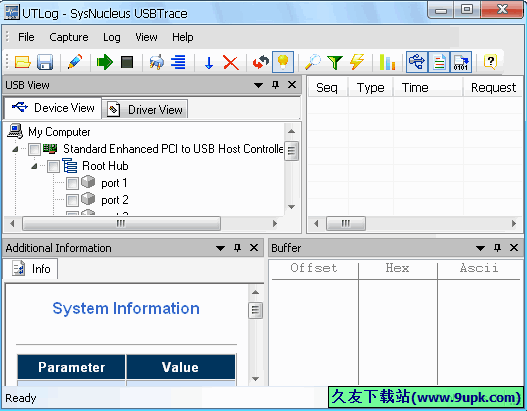Screen dimensions: 527x411
Task: Open the Additional Information panel dropdown arrow
Action: tap(220, 248)
